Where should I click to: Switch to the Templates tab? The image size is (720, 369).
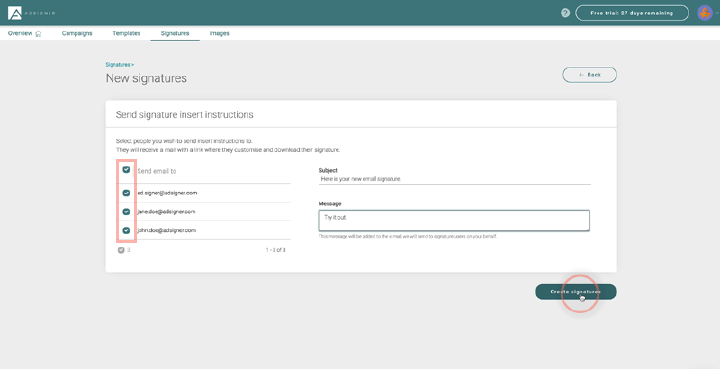126,33
